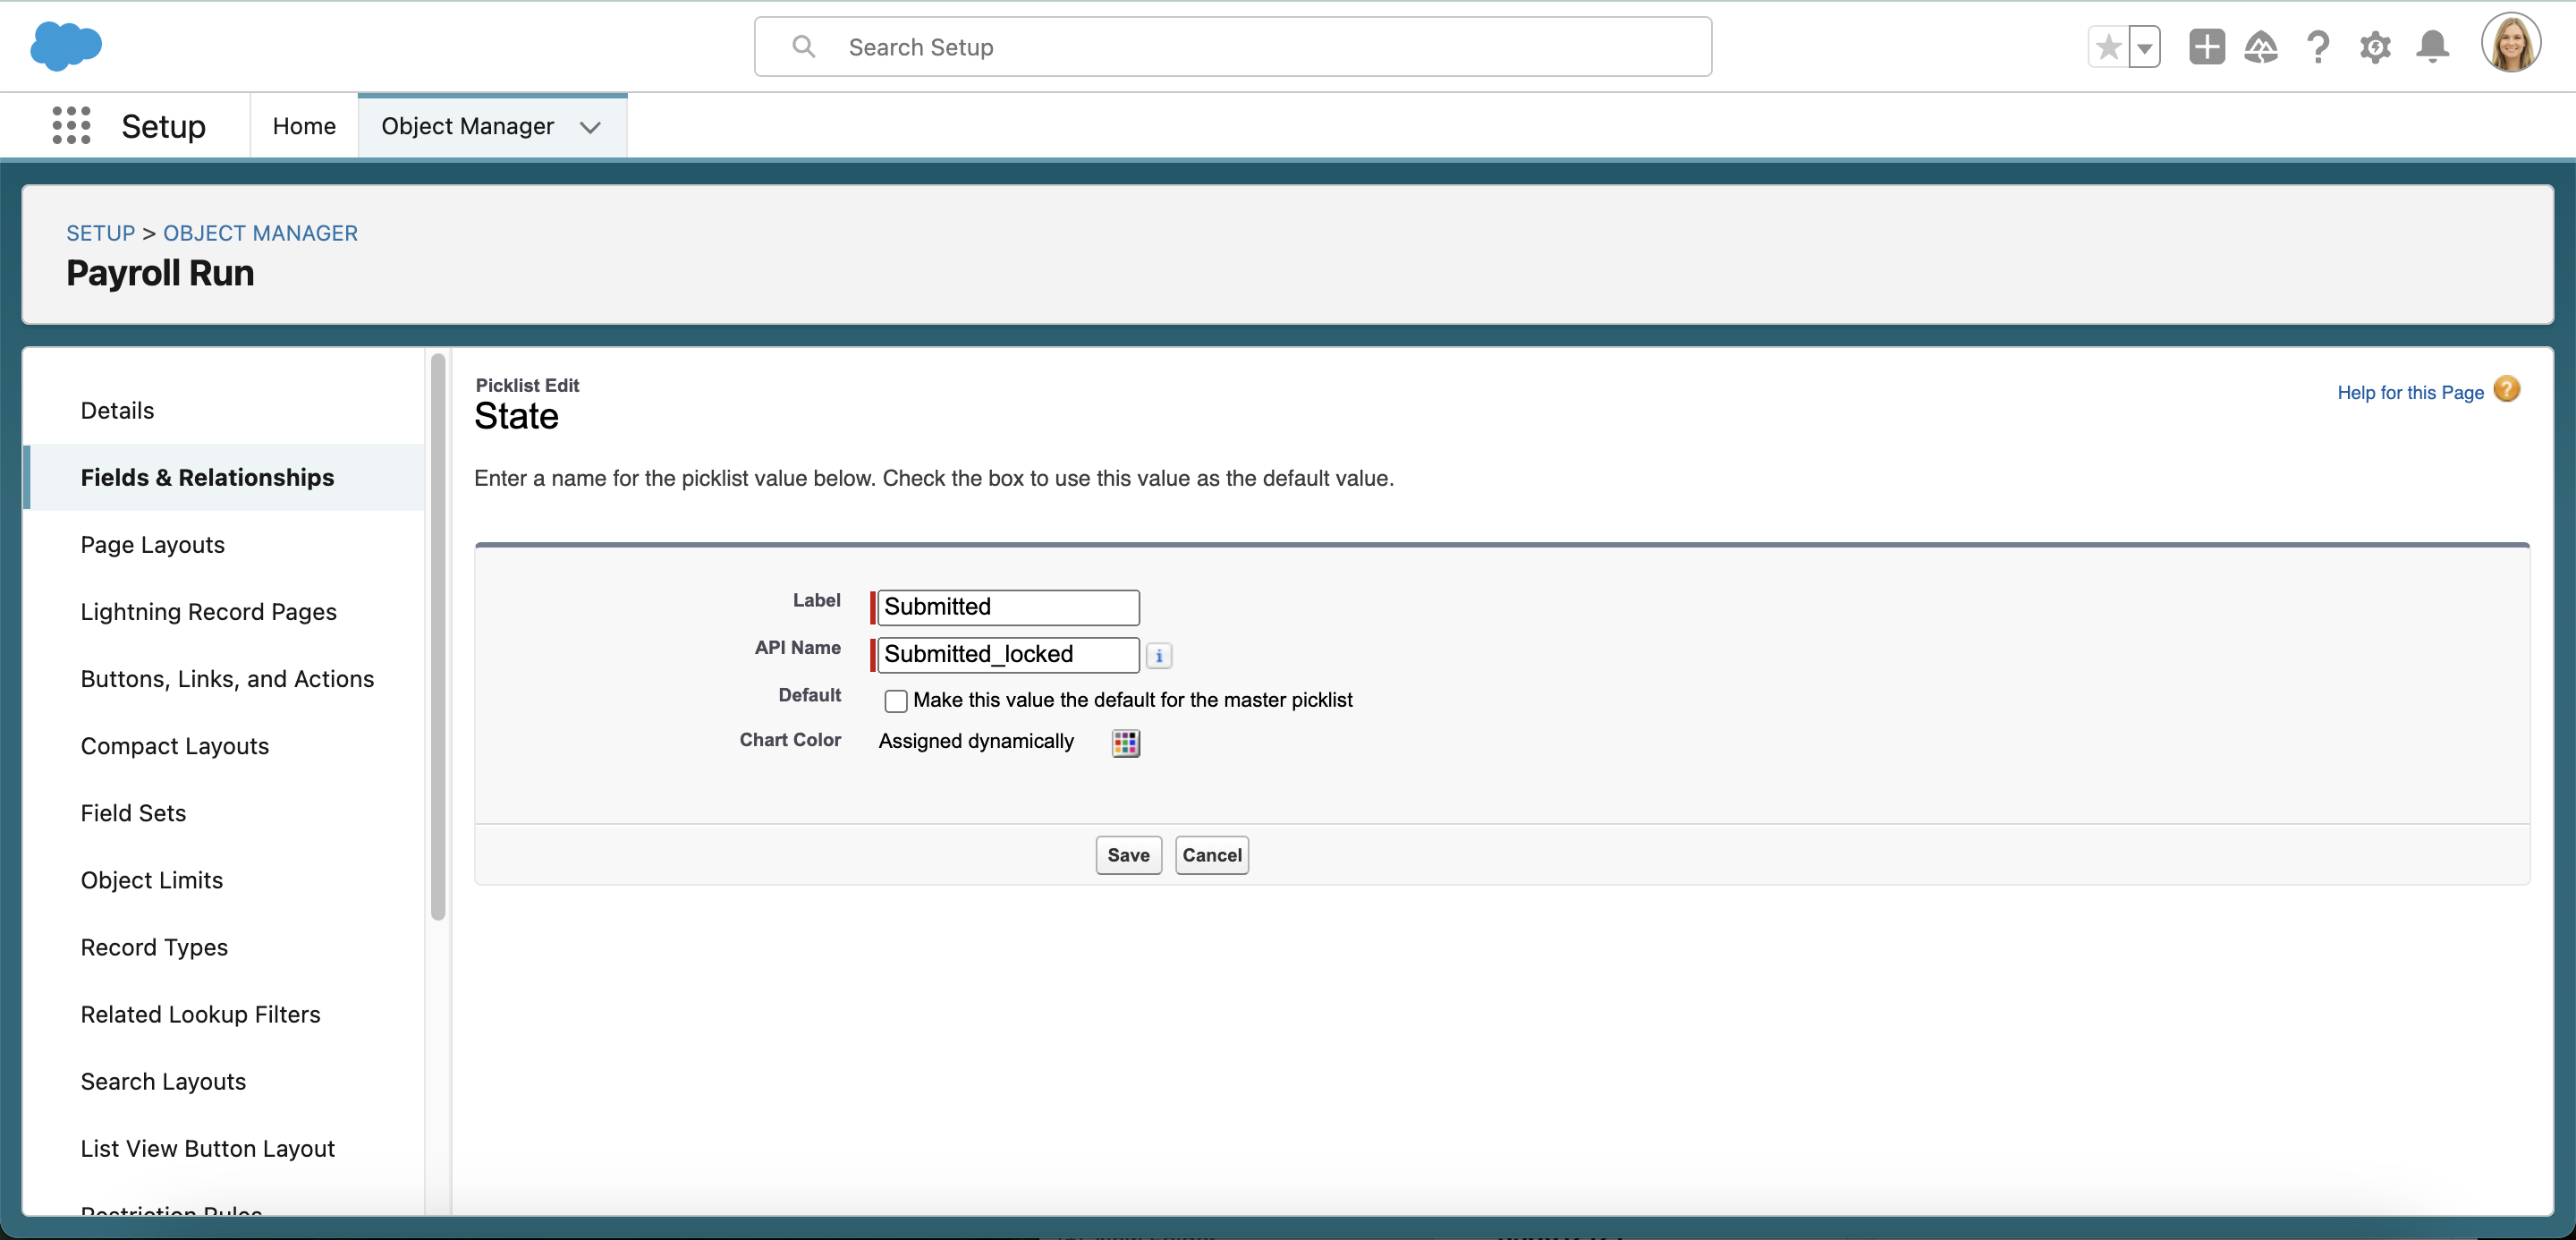
Task: Open the Setup gear icon
Action: [x=2375, y=46]
